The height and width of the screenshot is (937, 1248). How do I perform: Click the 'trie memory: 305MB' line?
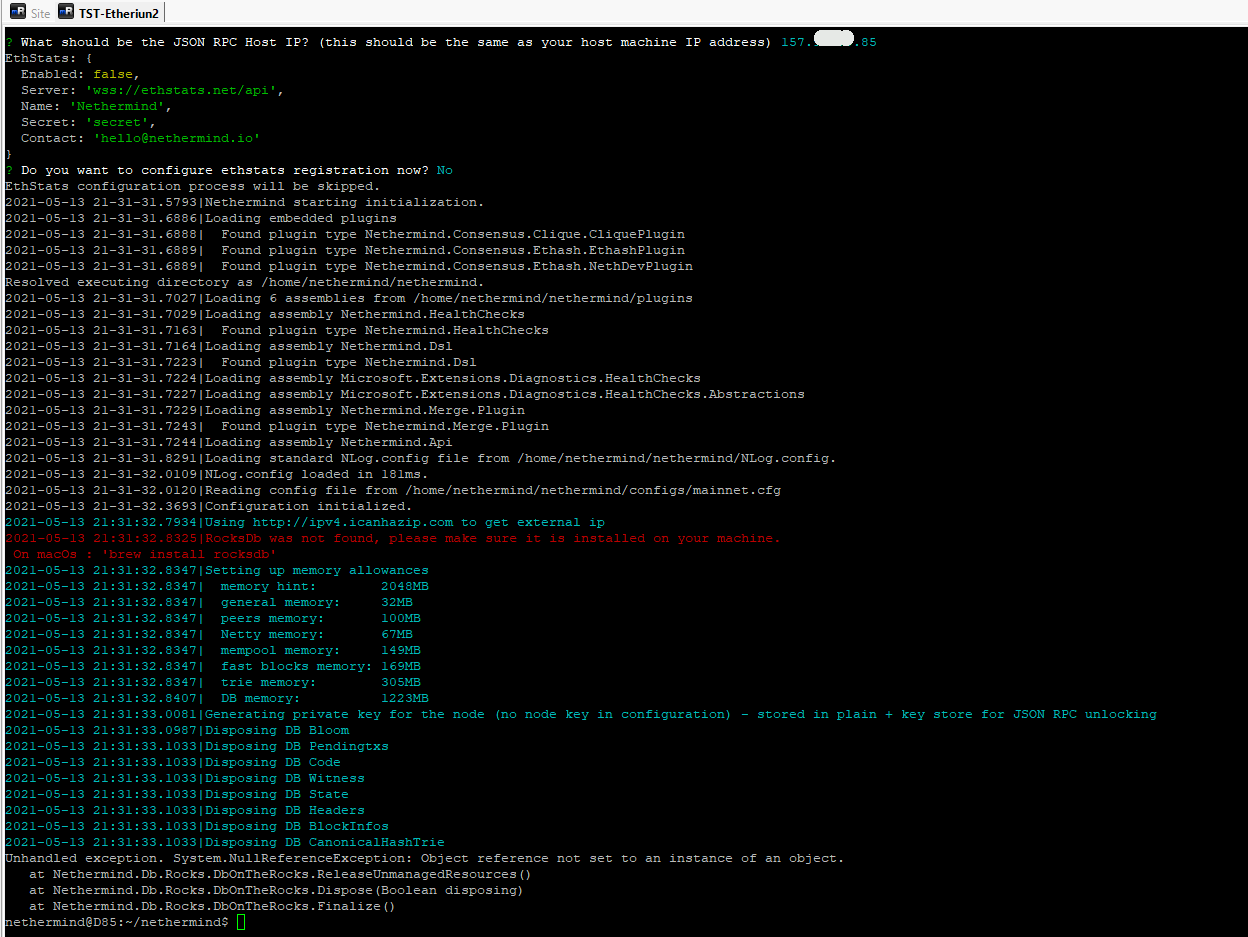tap(213, 682)
